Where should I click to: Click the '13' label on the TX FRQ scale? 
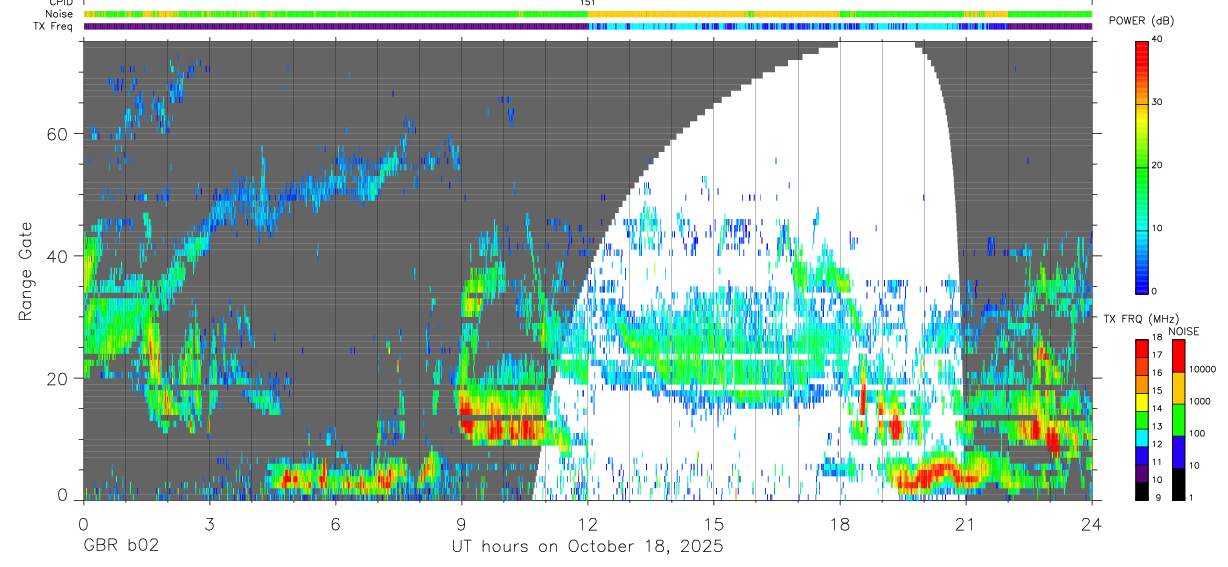(1158, 427)
